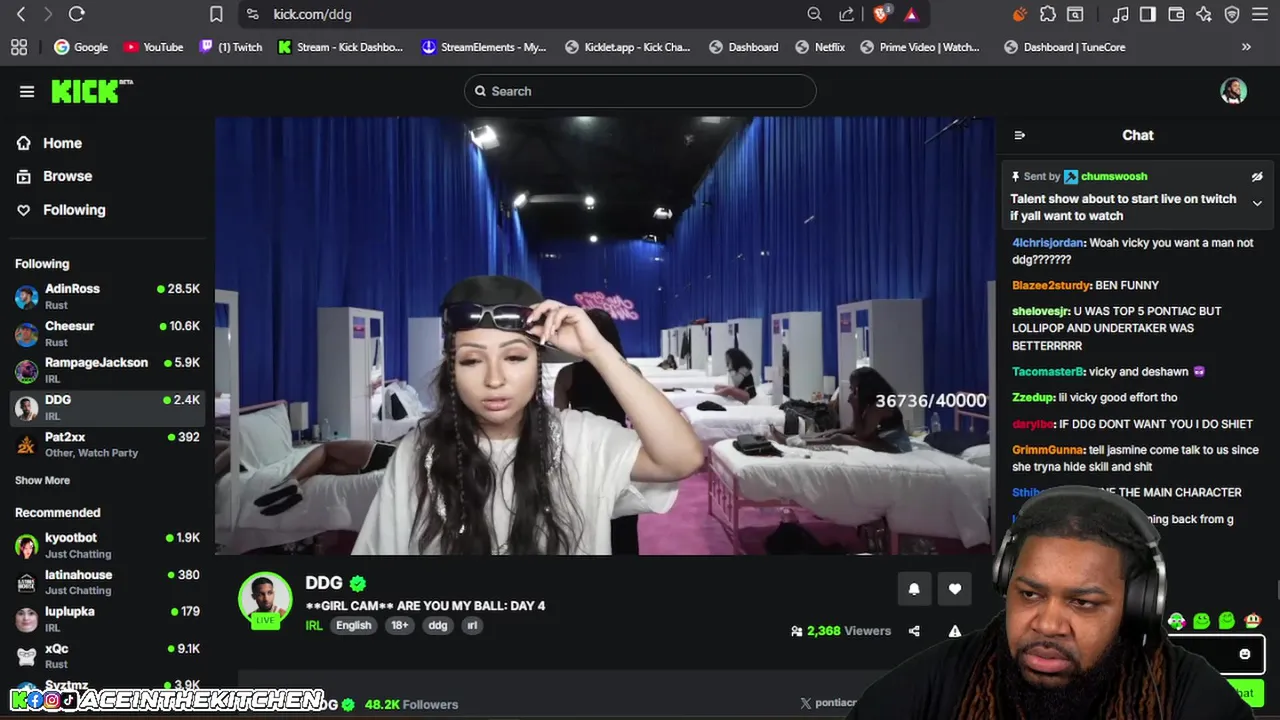
Task: Open the StreamElements bookmark
Action: click(484, 47)
